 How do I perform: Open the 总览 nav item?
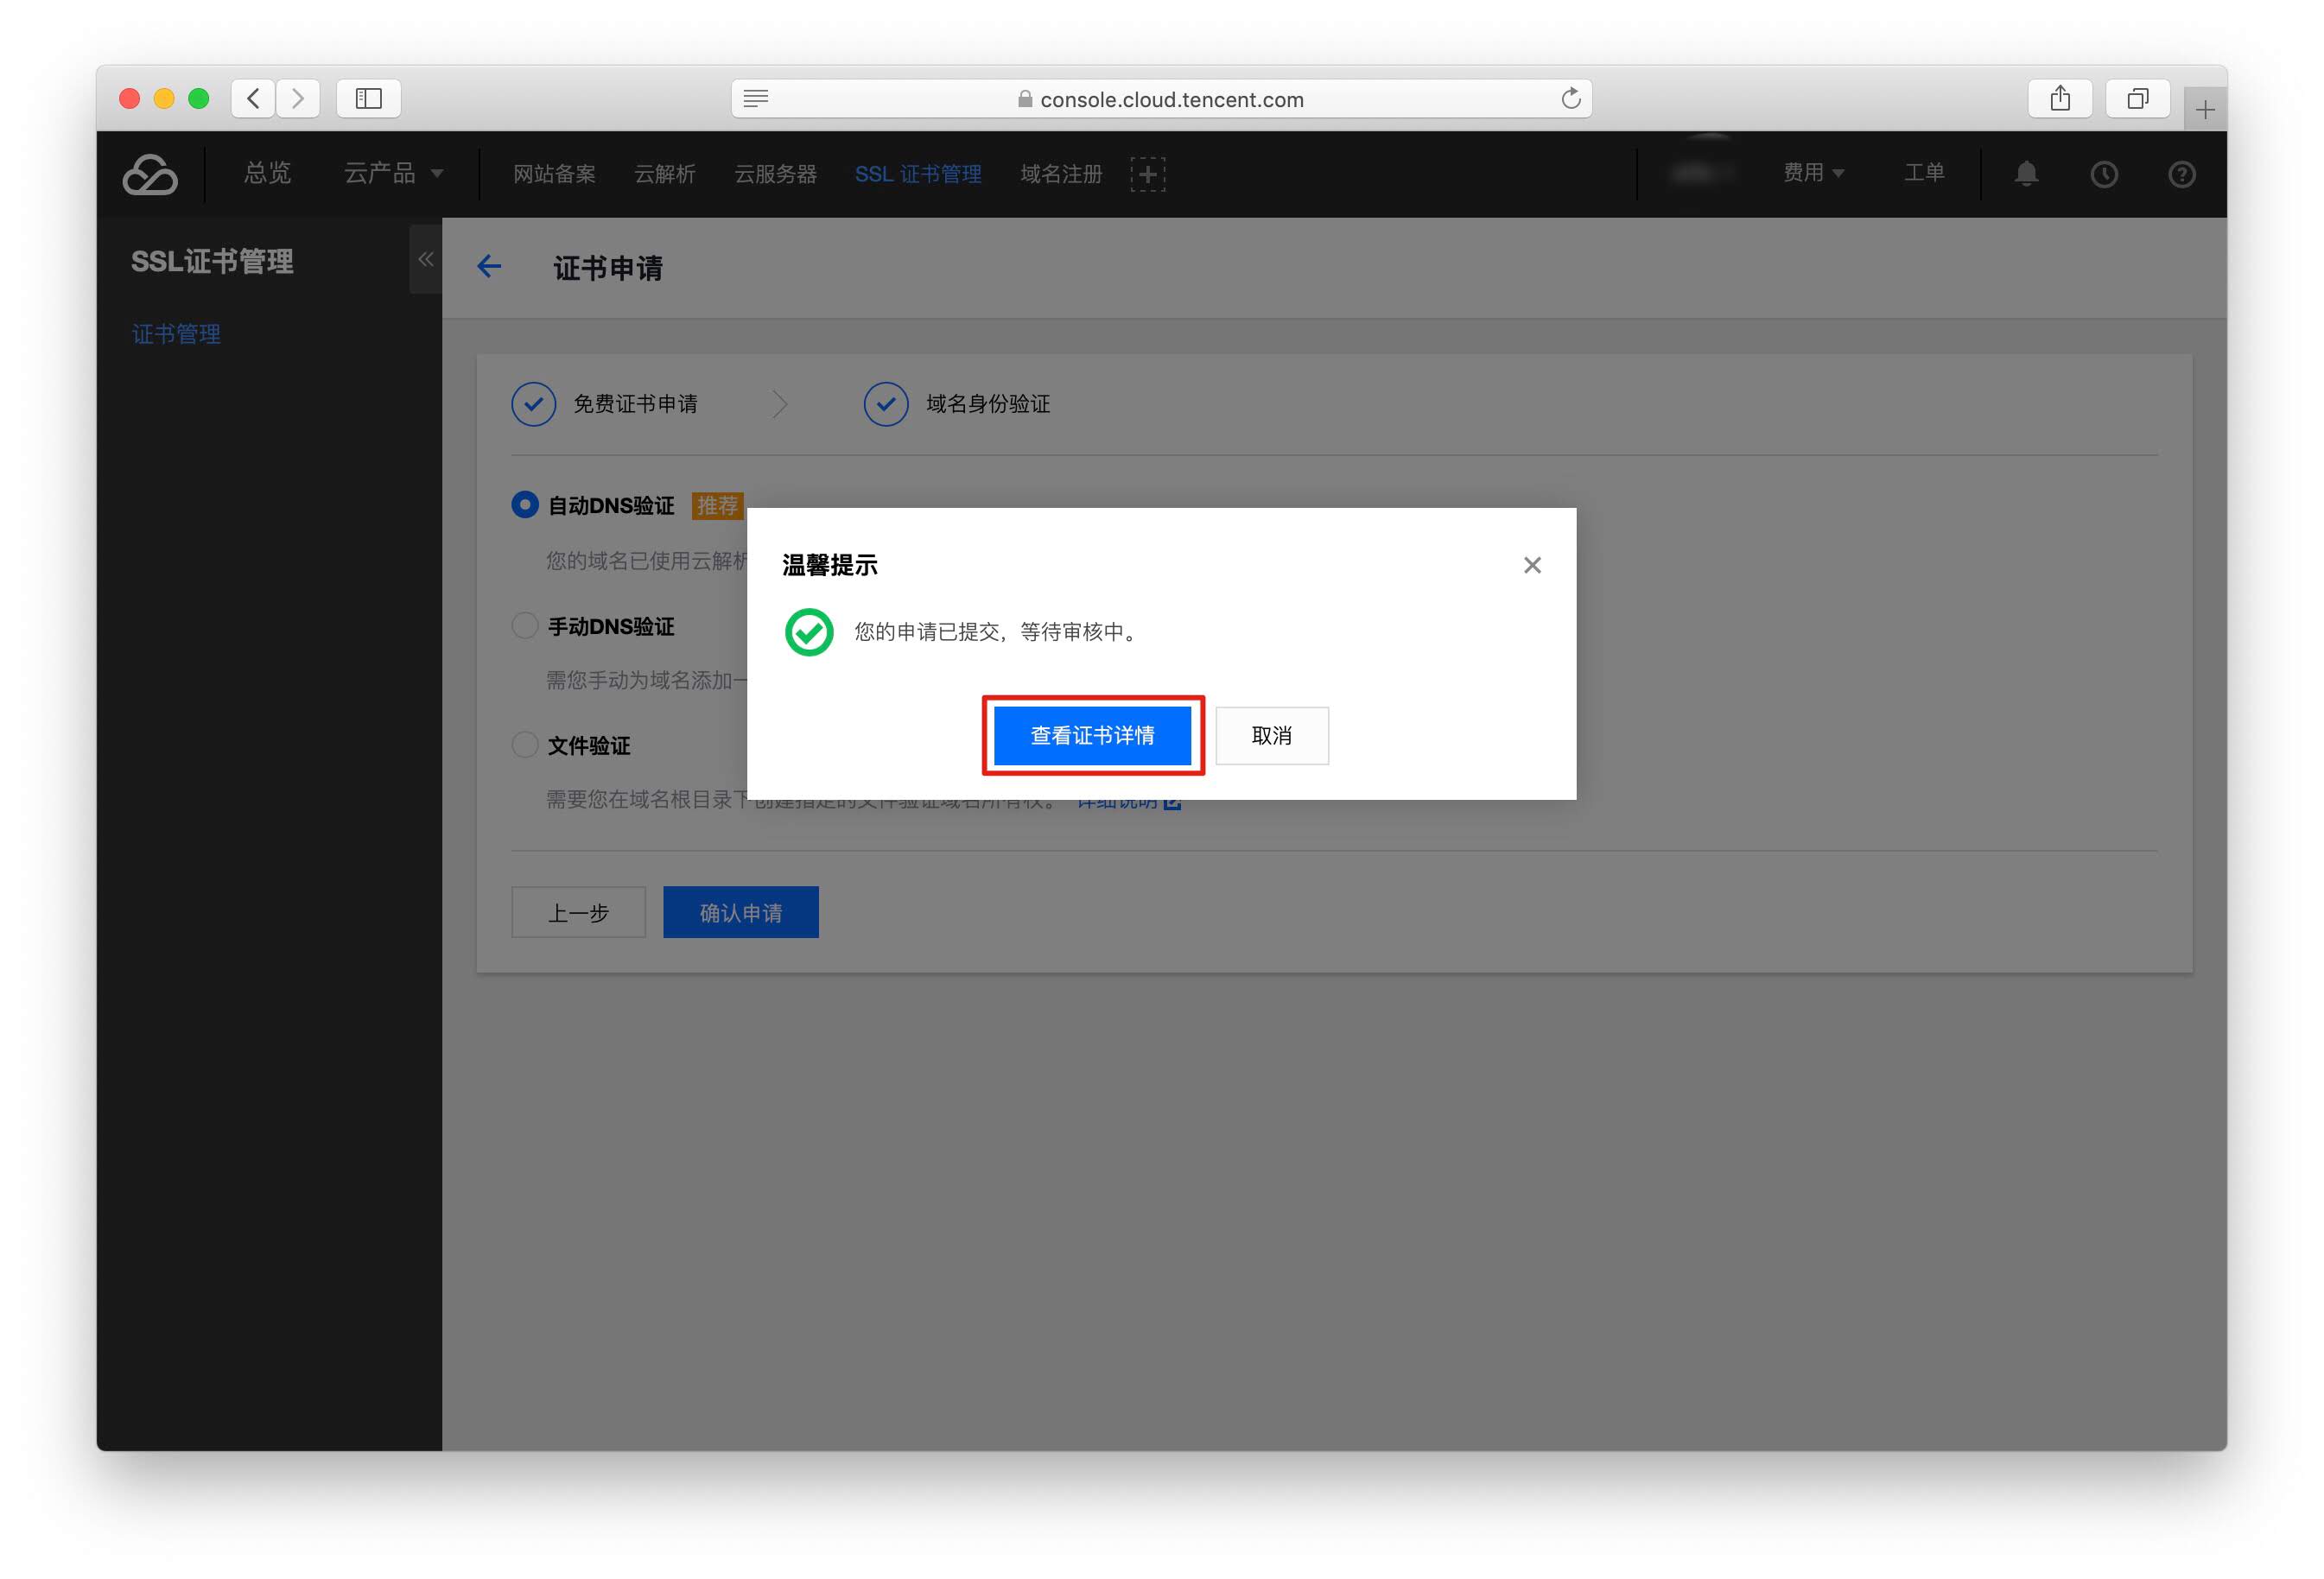(268, 173)
